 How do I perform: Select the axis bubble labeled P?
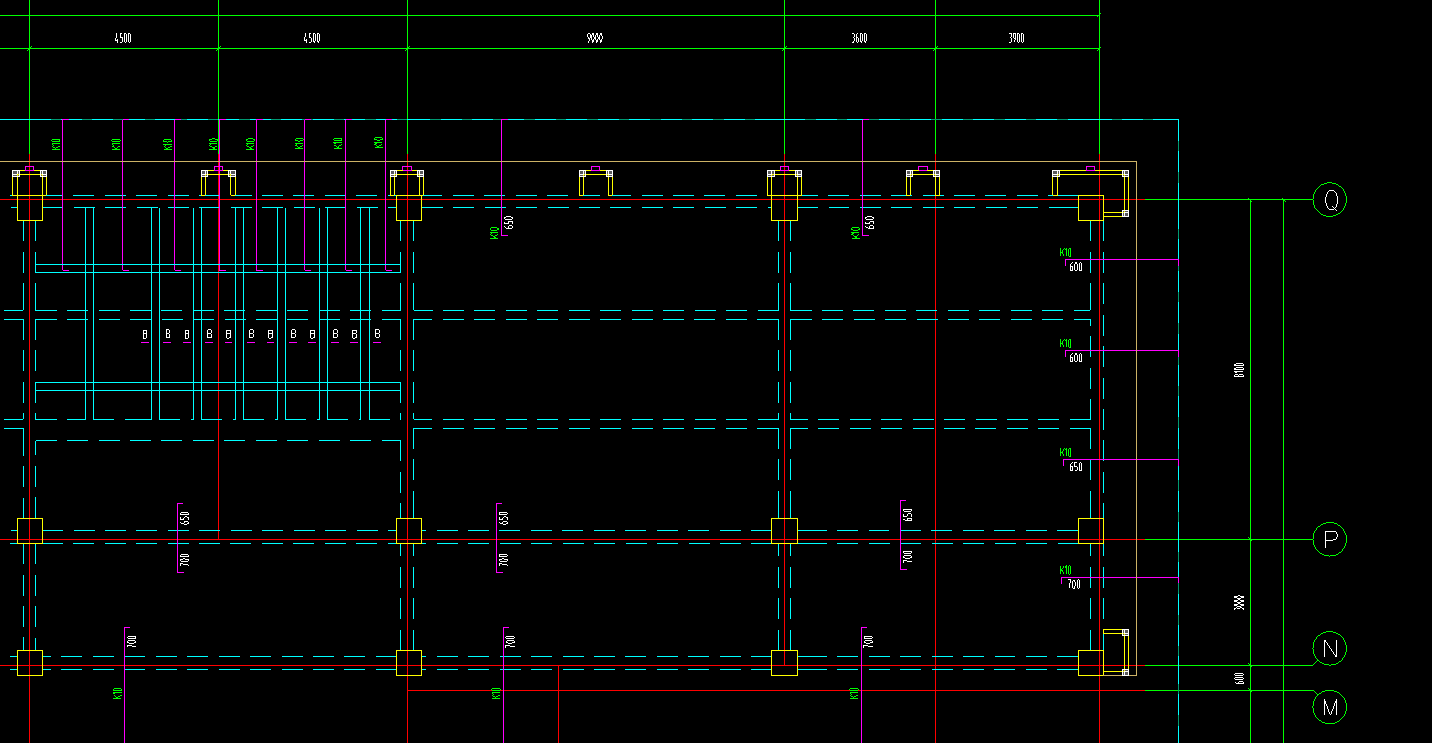(1330, 540)
